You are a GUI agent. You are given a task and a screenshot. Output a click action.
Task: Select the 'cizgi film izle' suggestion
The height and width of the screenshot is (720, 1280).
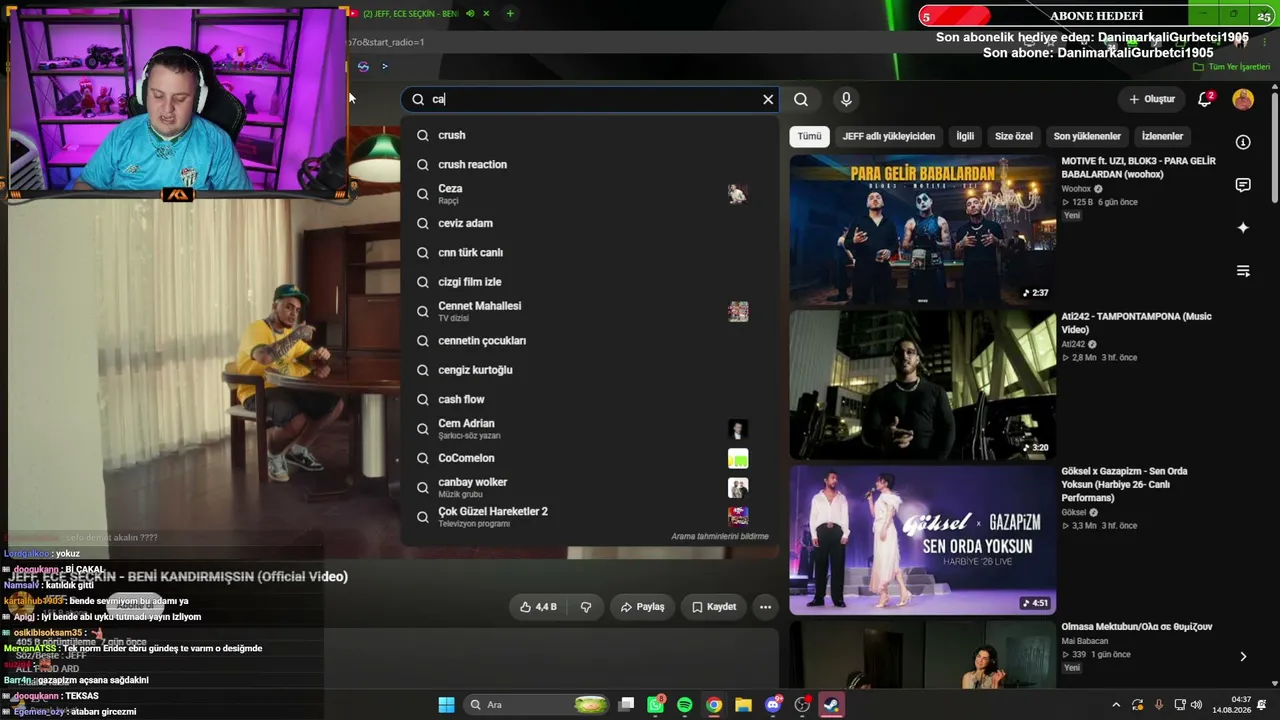click(589, 282)
